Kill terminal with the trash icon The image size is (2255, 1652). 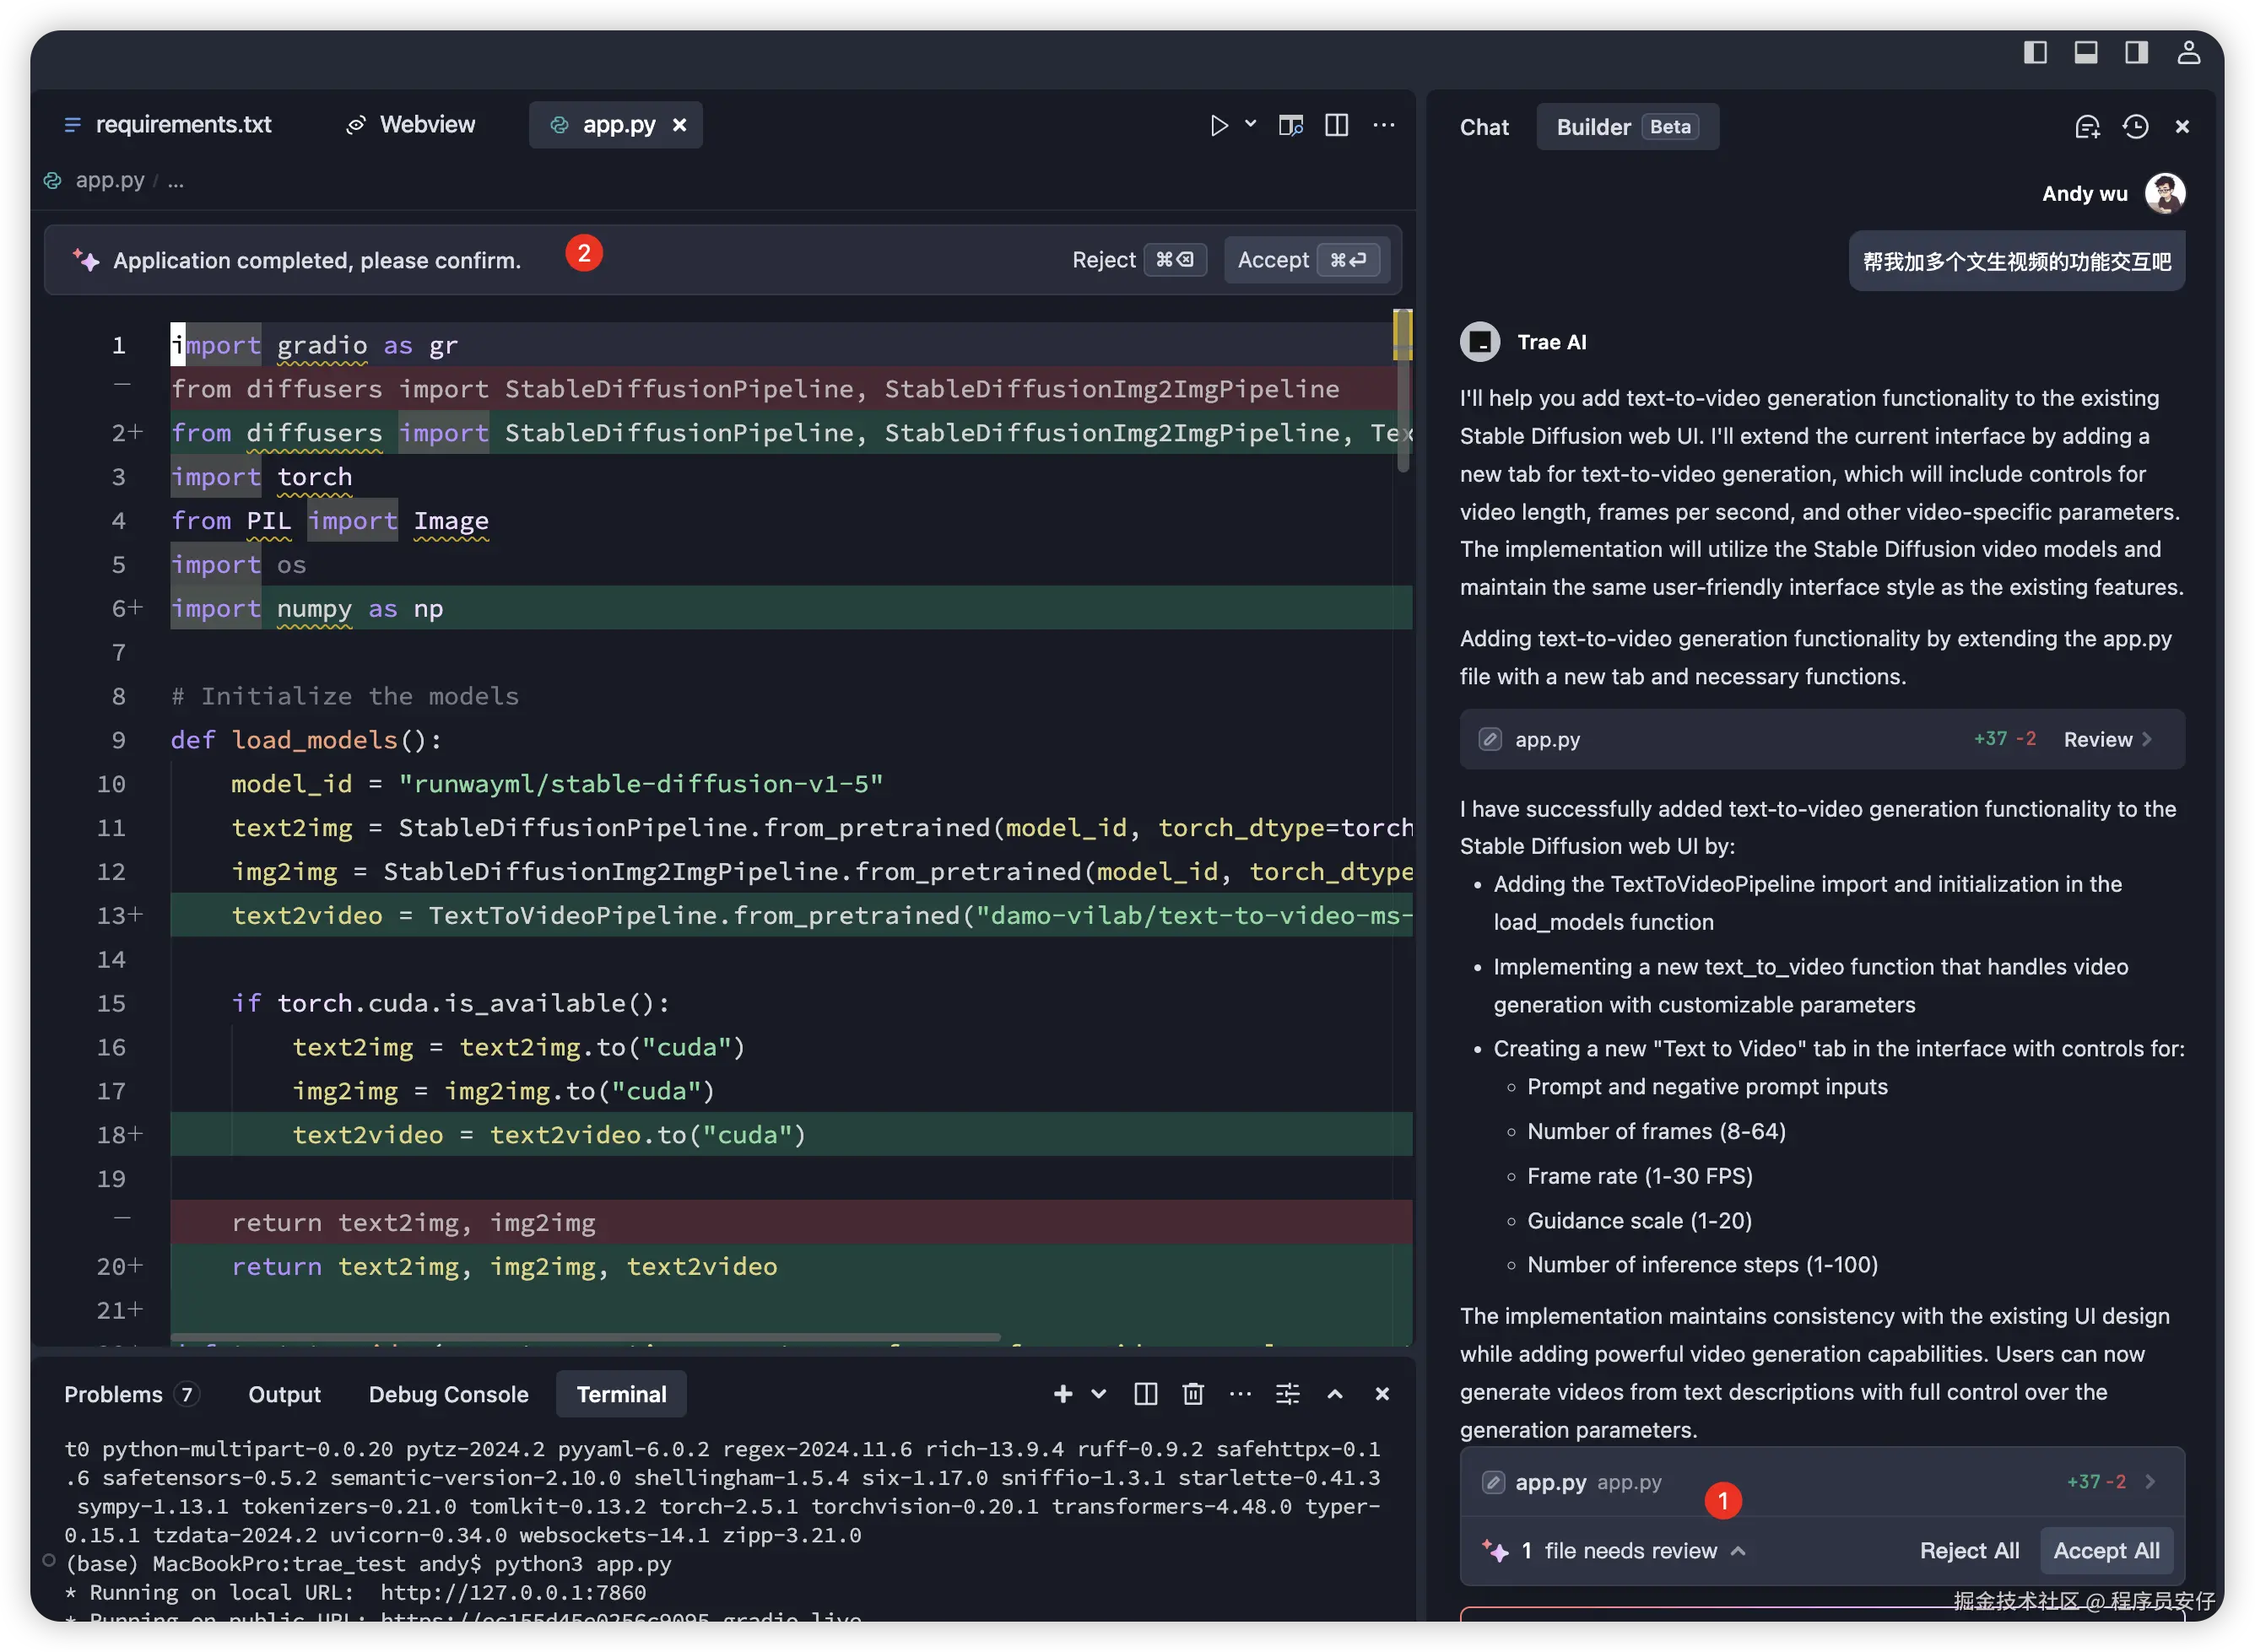pyautogui.click(x=1193, y=1394)
